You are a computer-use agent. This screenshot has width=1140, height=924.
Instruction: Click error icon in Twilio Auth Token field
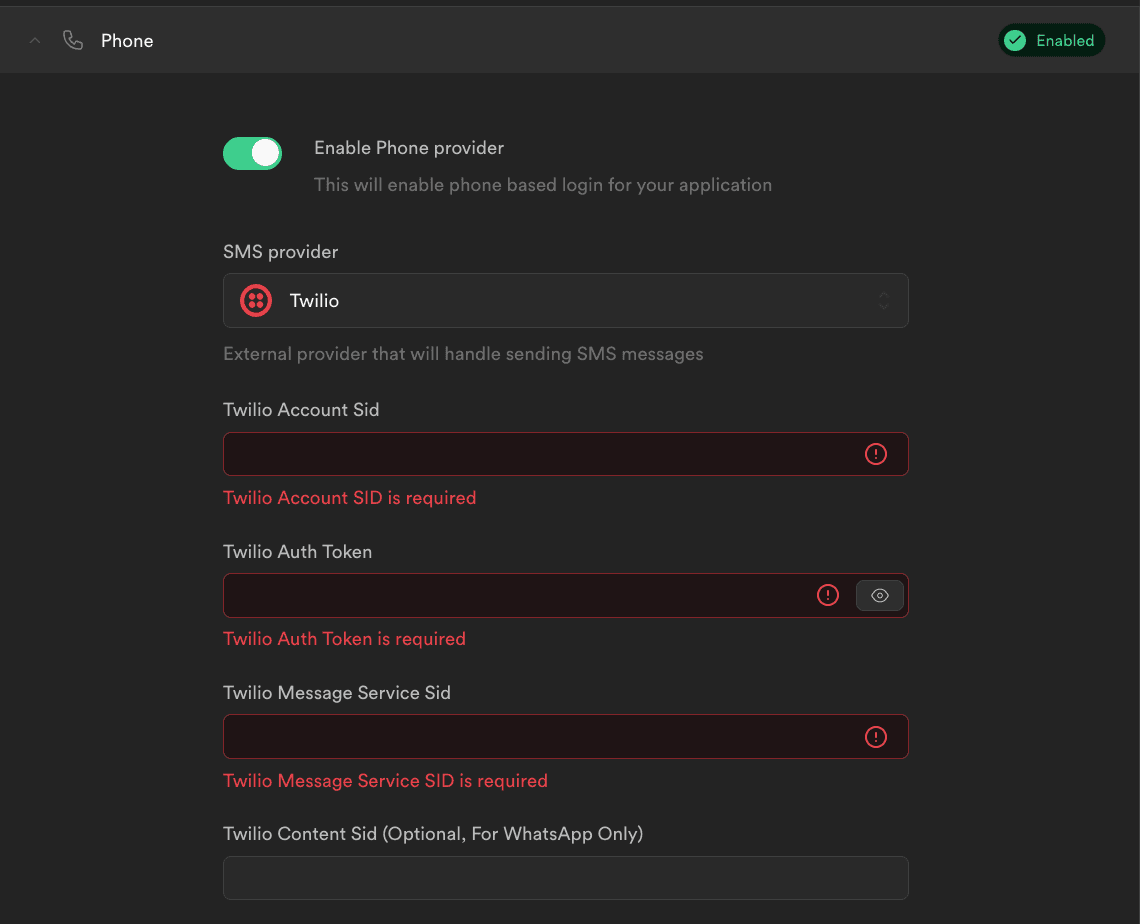pyautogui.click(x=828, y=595)
